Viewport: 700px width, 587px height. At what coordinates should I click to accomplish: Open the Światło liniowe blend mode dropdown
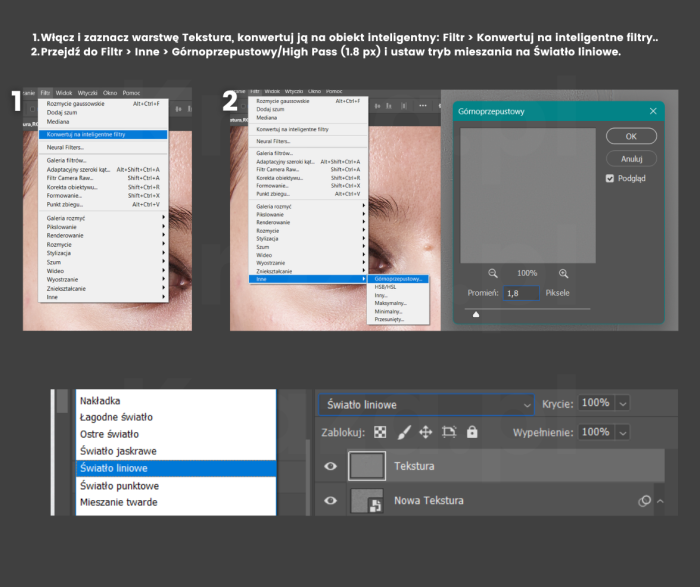pyautogui.click(x=426, y=404)
